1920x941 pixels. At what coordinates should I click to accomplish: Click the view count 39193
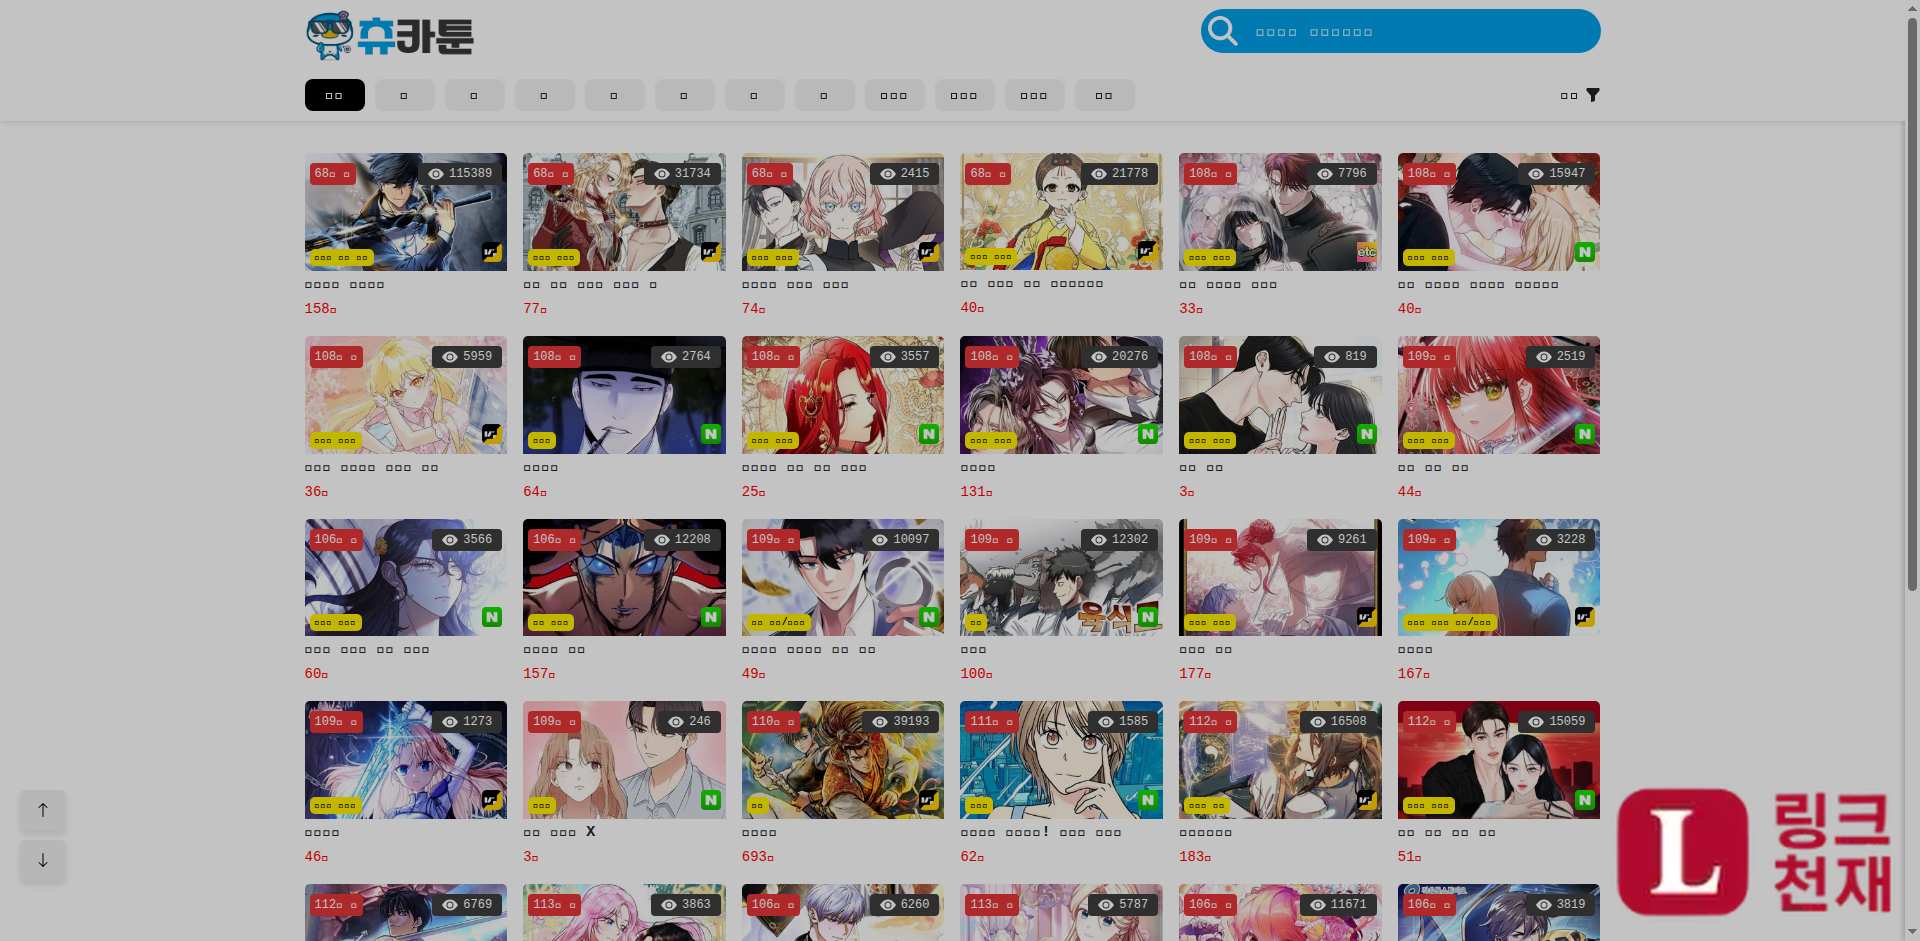(911, 722)
